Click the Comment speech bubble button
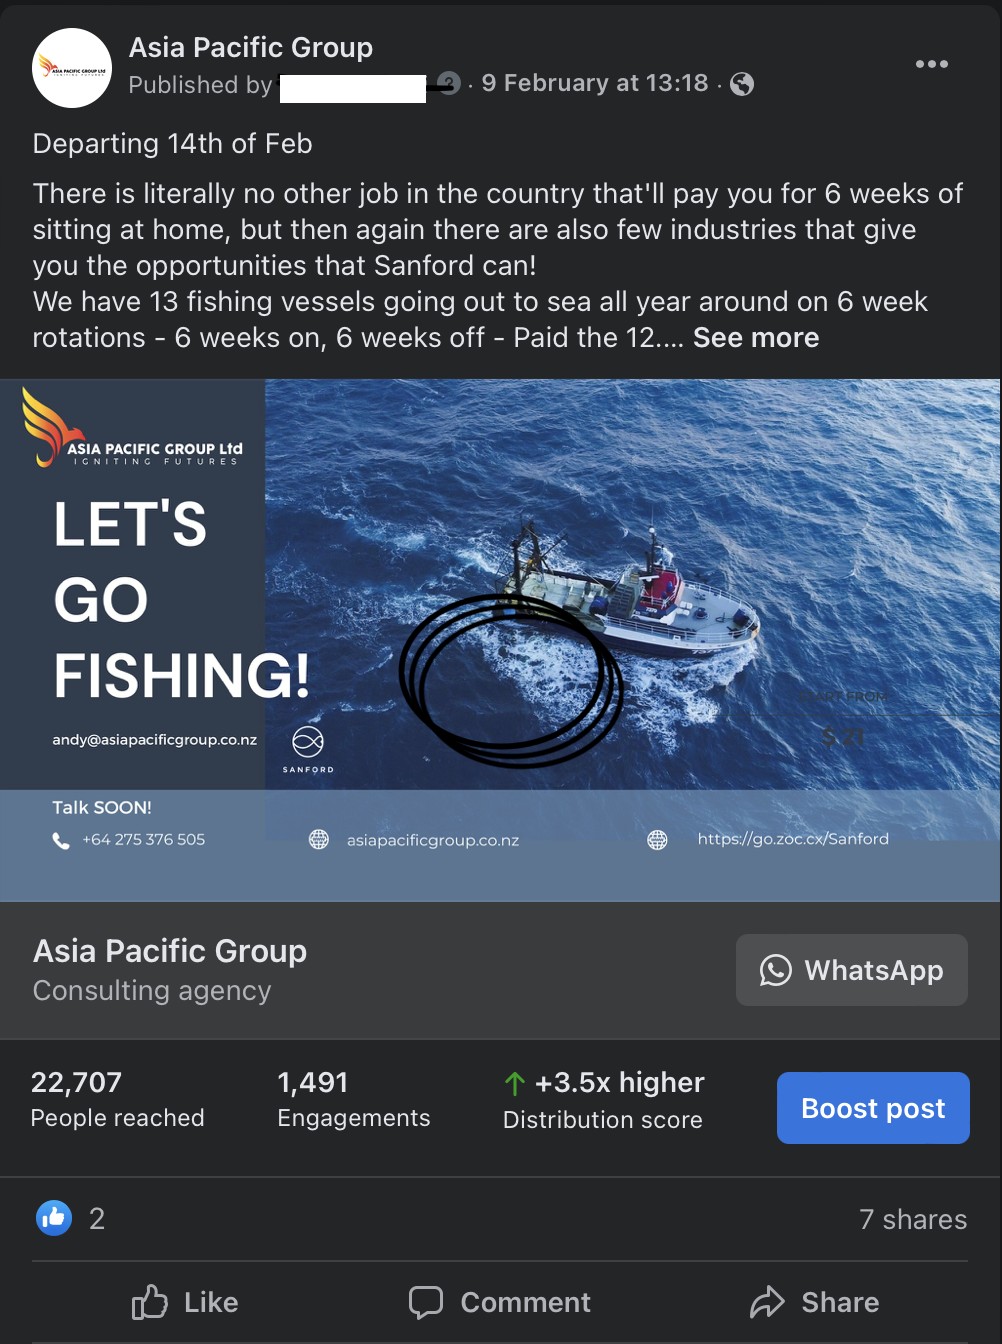The height and width of the screenshot is (1344, 1002). coord(500,1302)
